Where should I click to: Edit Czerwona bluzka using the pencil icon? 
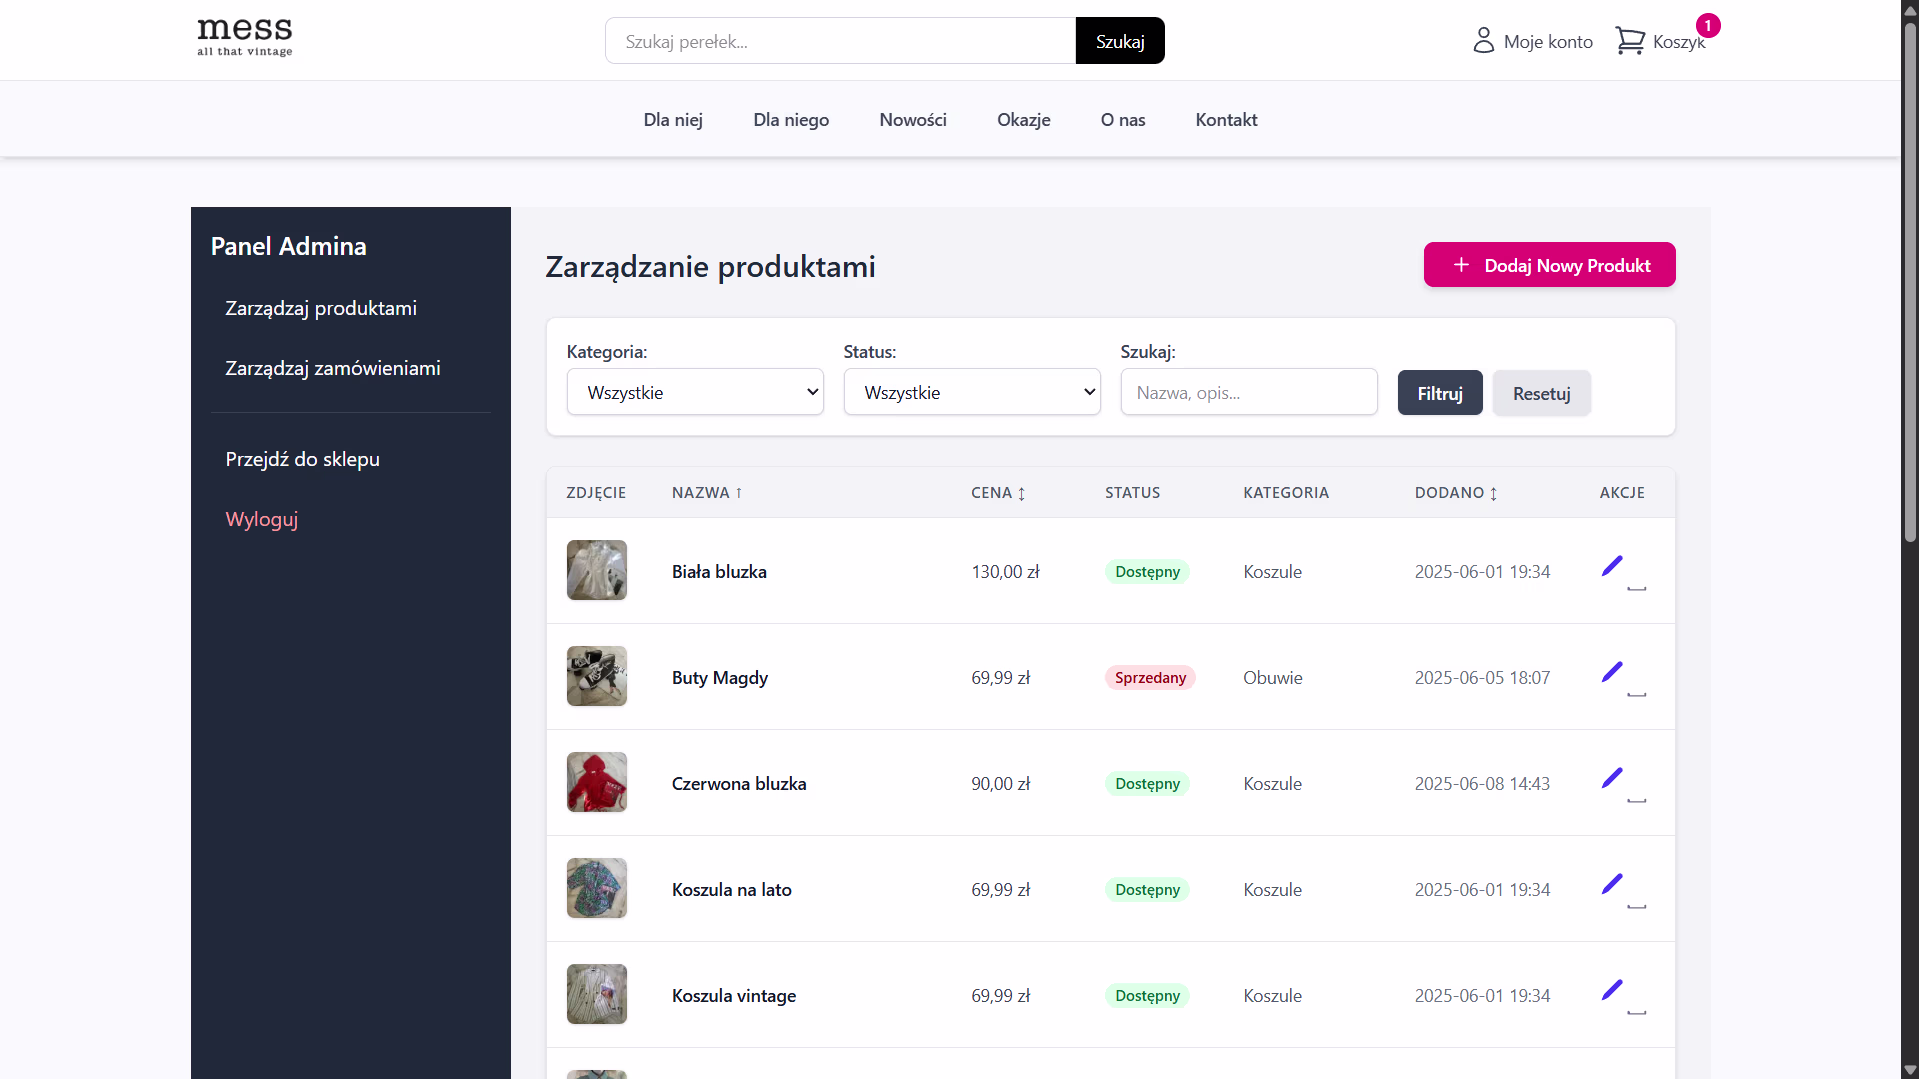(x=1611, y=779)
